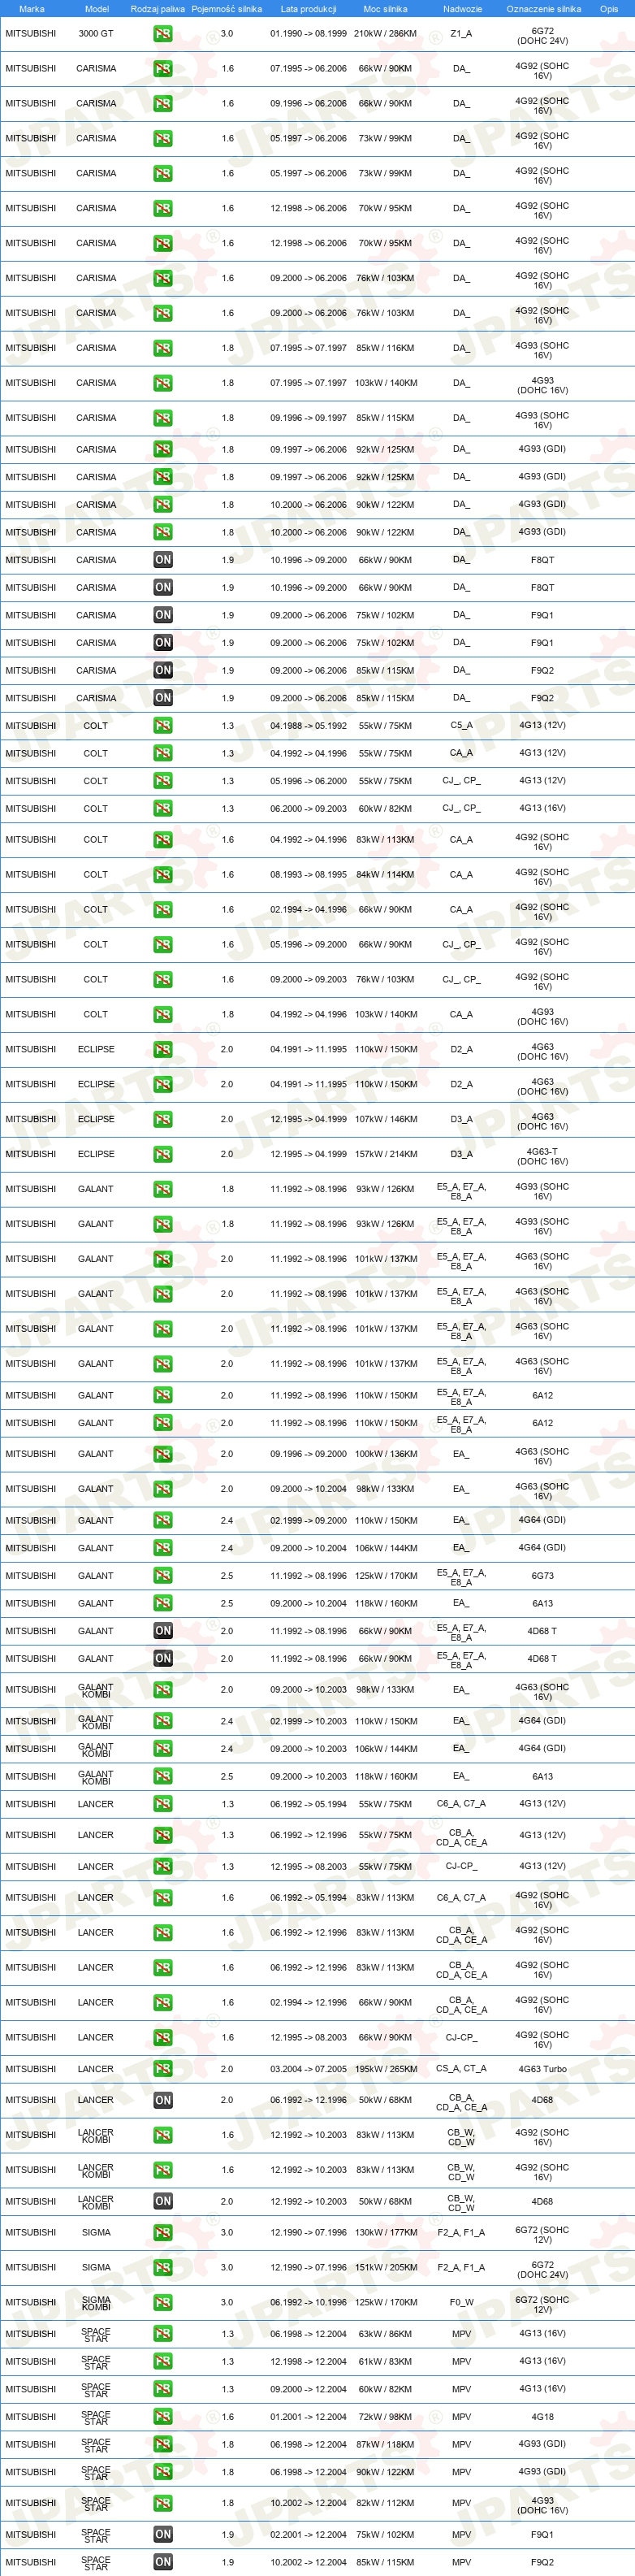Click the diesel ON icon for SPACE STAR F9Q2

[x=162, y=2562]
